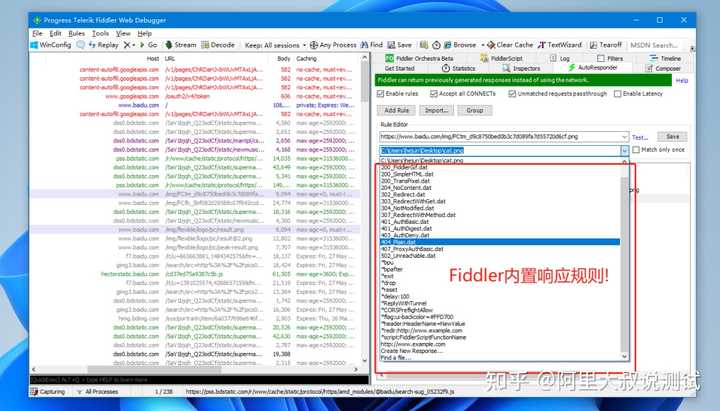Click the Group button

[475, 110]
